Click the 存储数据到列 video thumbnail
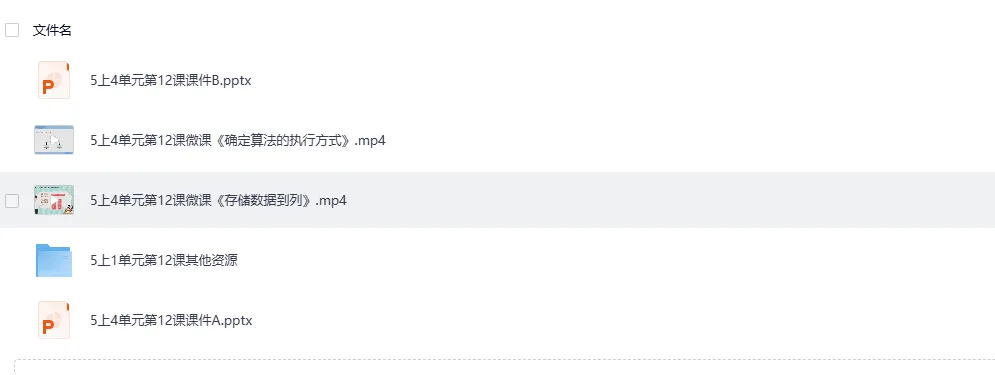Viewport: 995px width, 375px height. point(54,200)
